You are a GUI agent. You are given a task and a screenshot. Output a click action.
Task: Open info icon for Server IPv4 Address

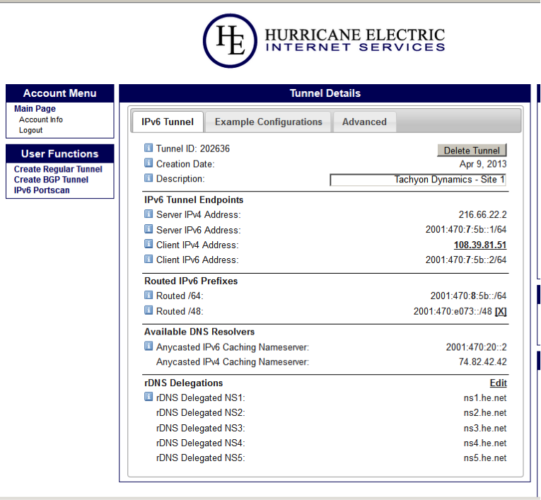coord(148,214)
